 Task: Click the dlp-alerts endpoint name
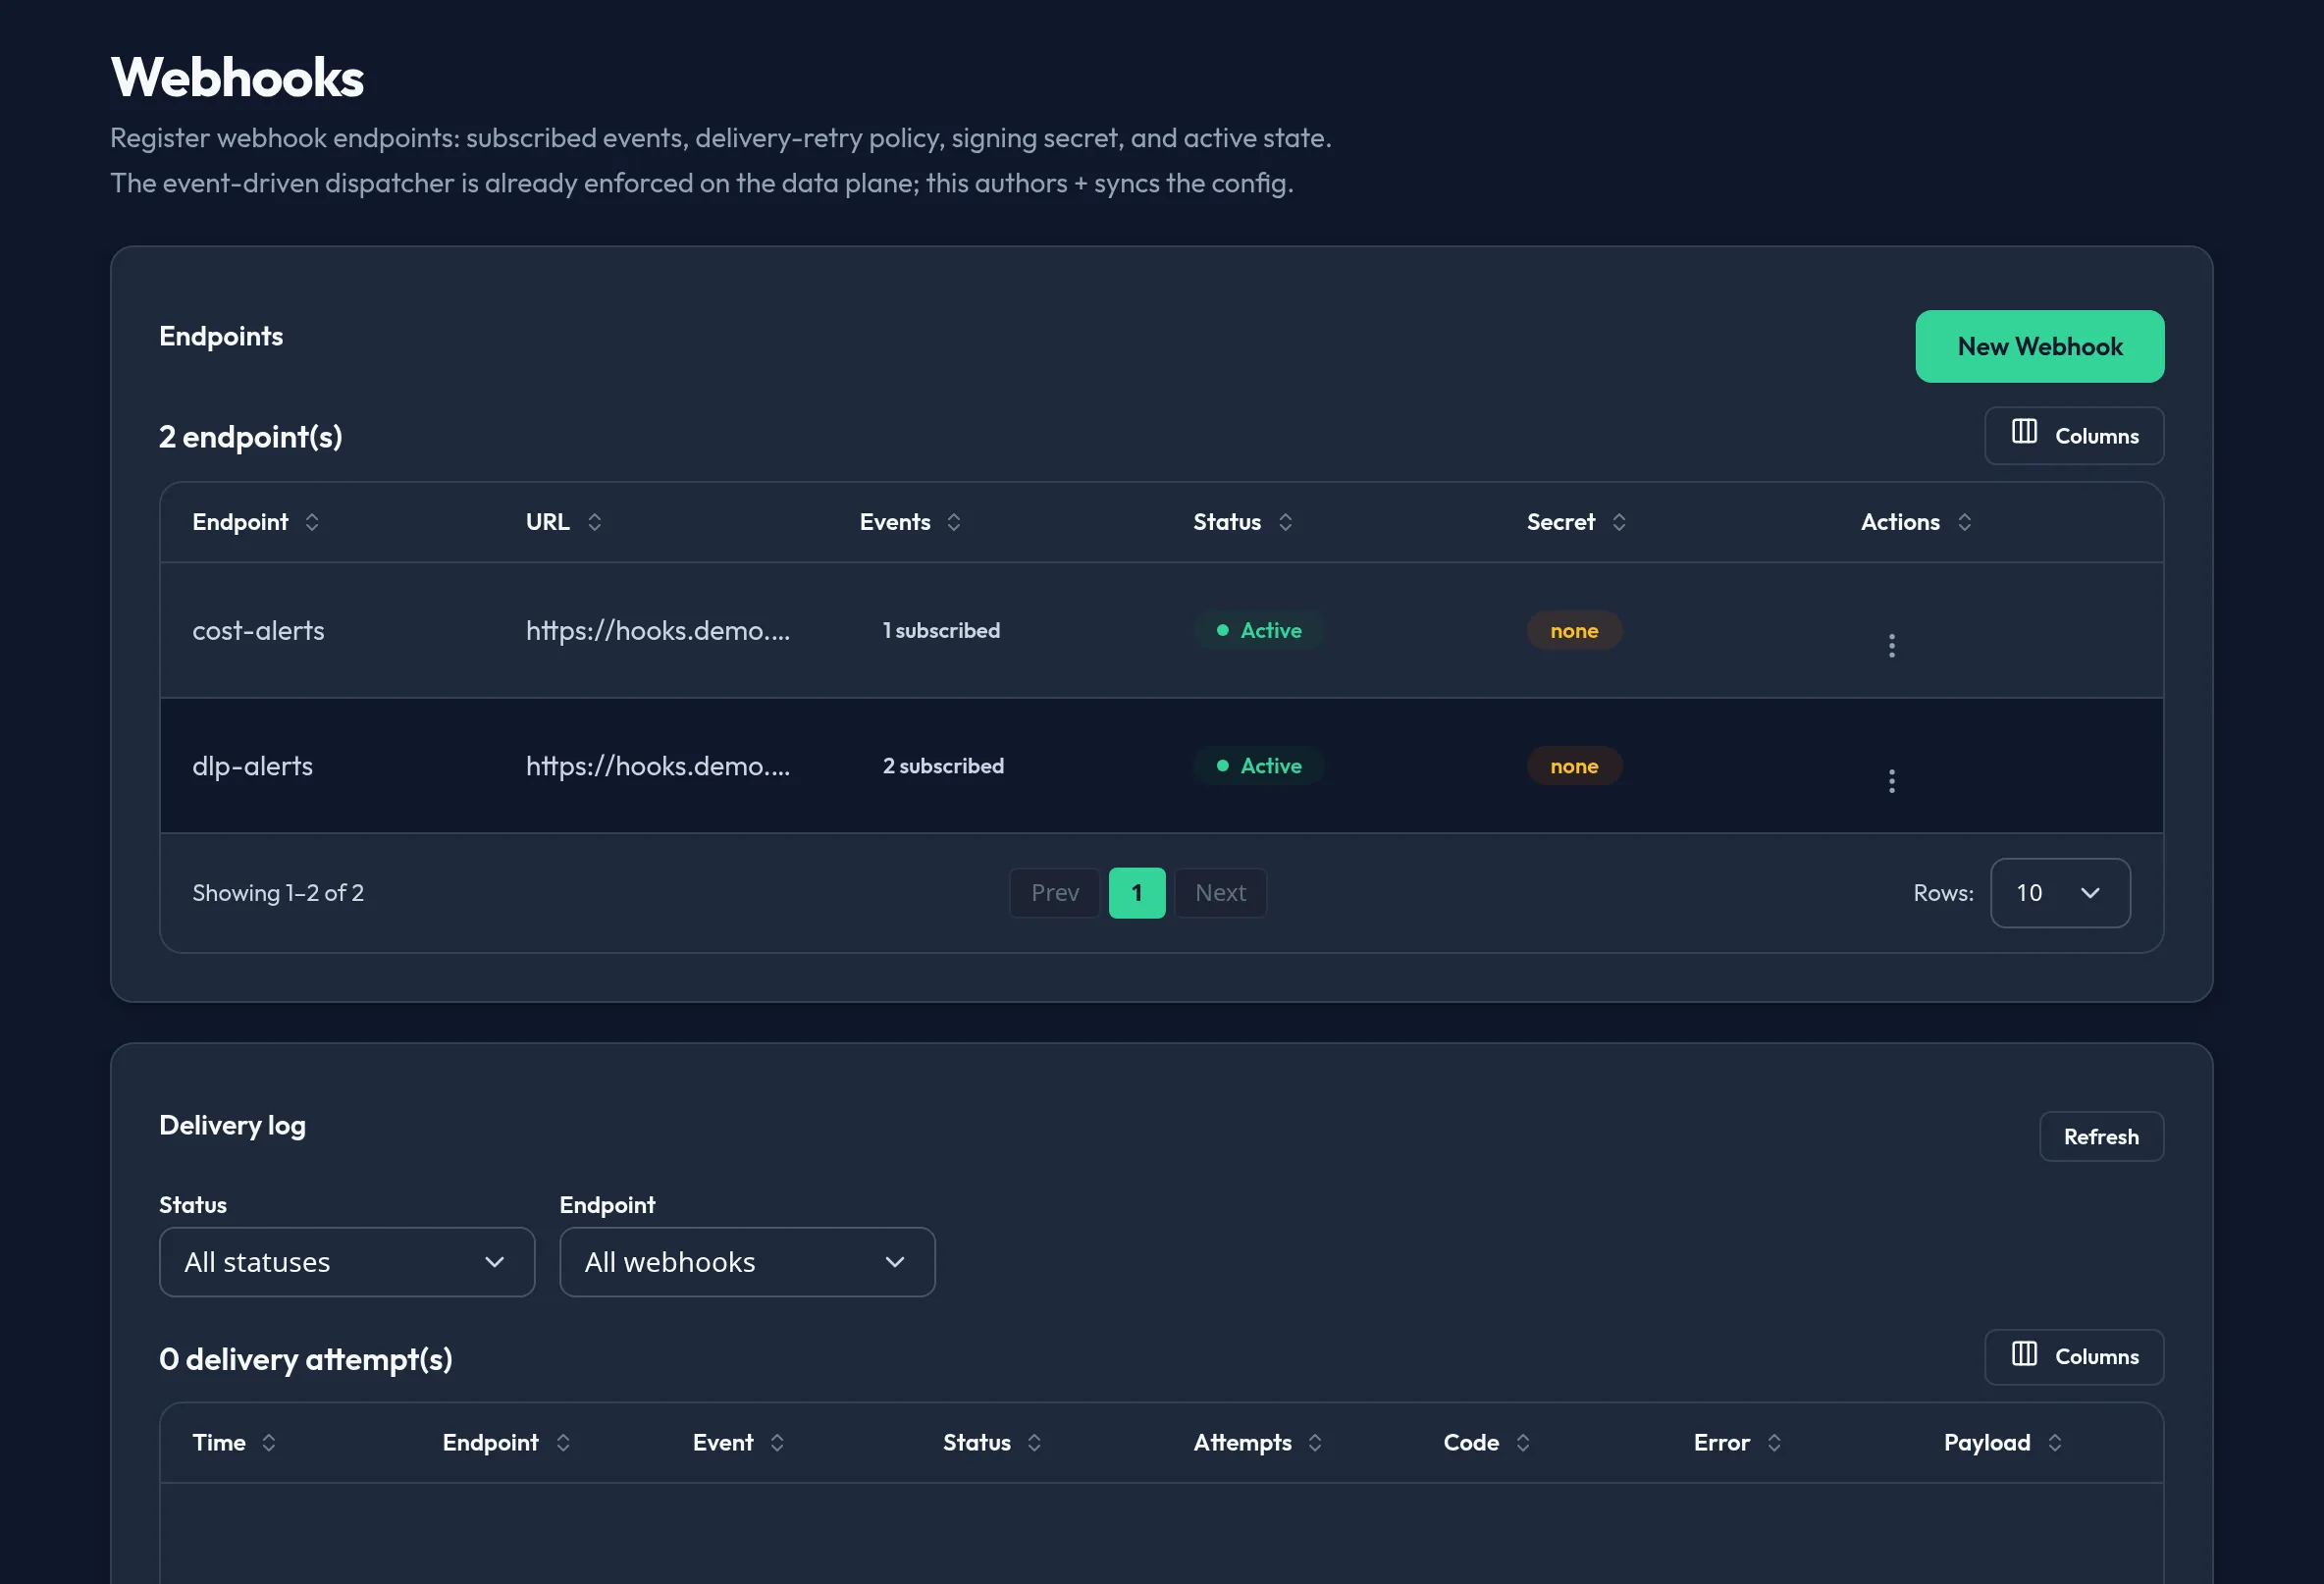(x=252, y=766)
